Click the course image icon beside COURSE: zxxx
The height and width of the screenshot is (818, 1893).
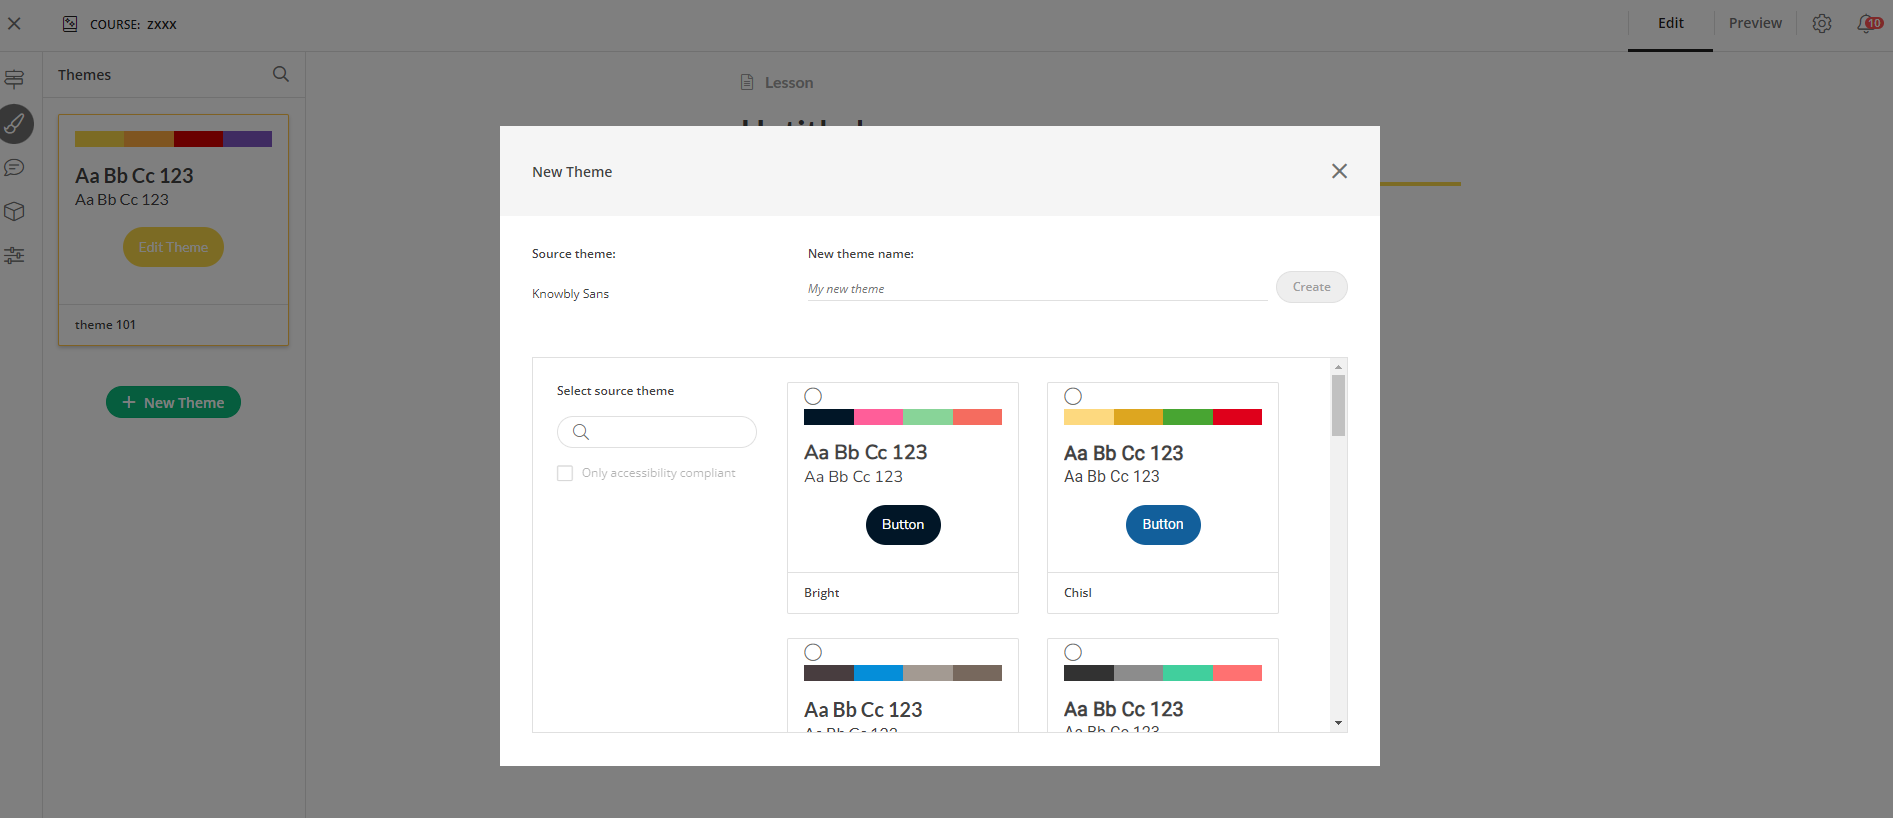click(70, 24)
